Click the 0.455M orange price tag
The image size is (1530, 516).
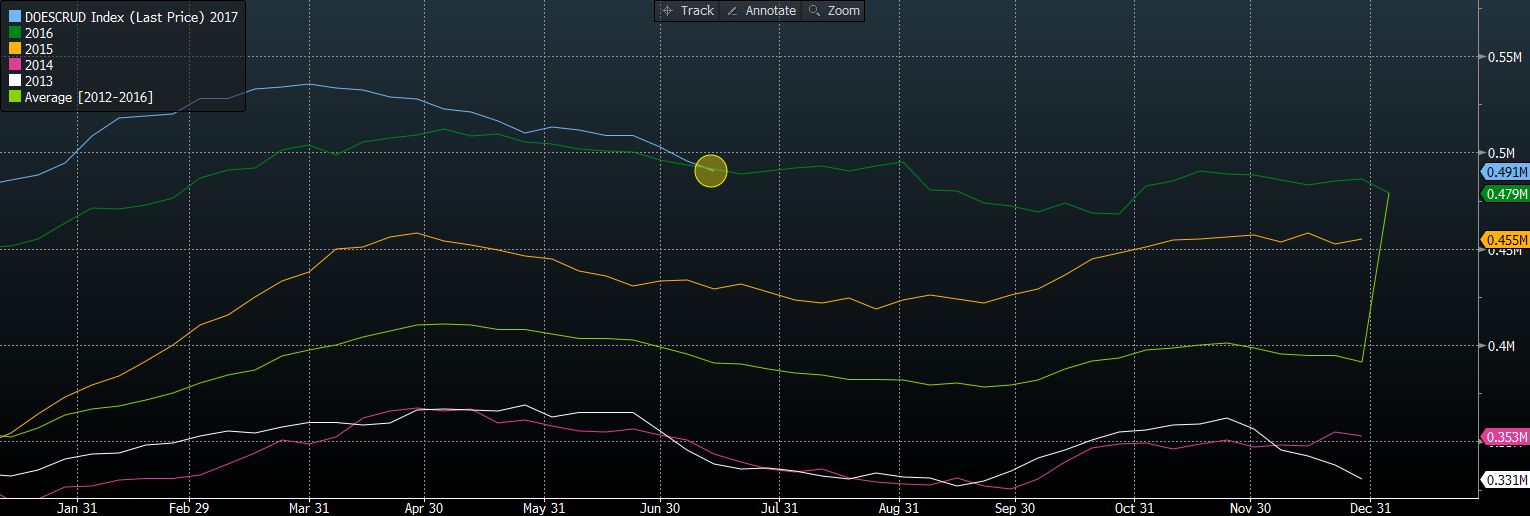pyautogui.click(x=1505, y=240)
